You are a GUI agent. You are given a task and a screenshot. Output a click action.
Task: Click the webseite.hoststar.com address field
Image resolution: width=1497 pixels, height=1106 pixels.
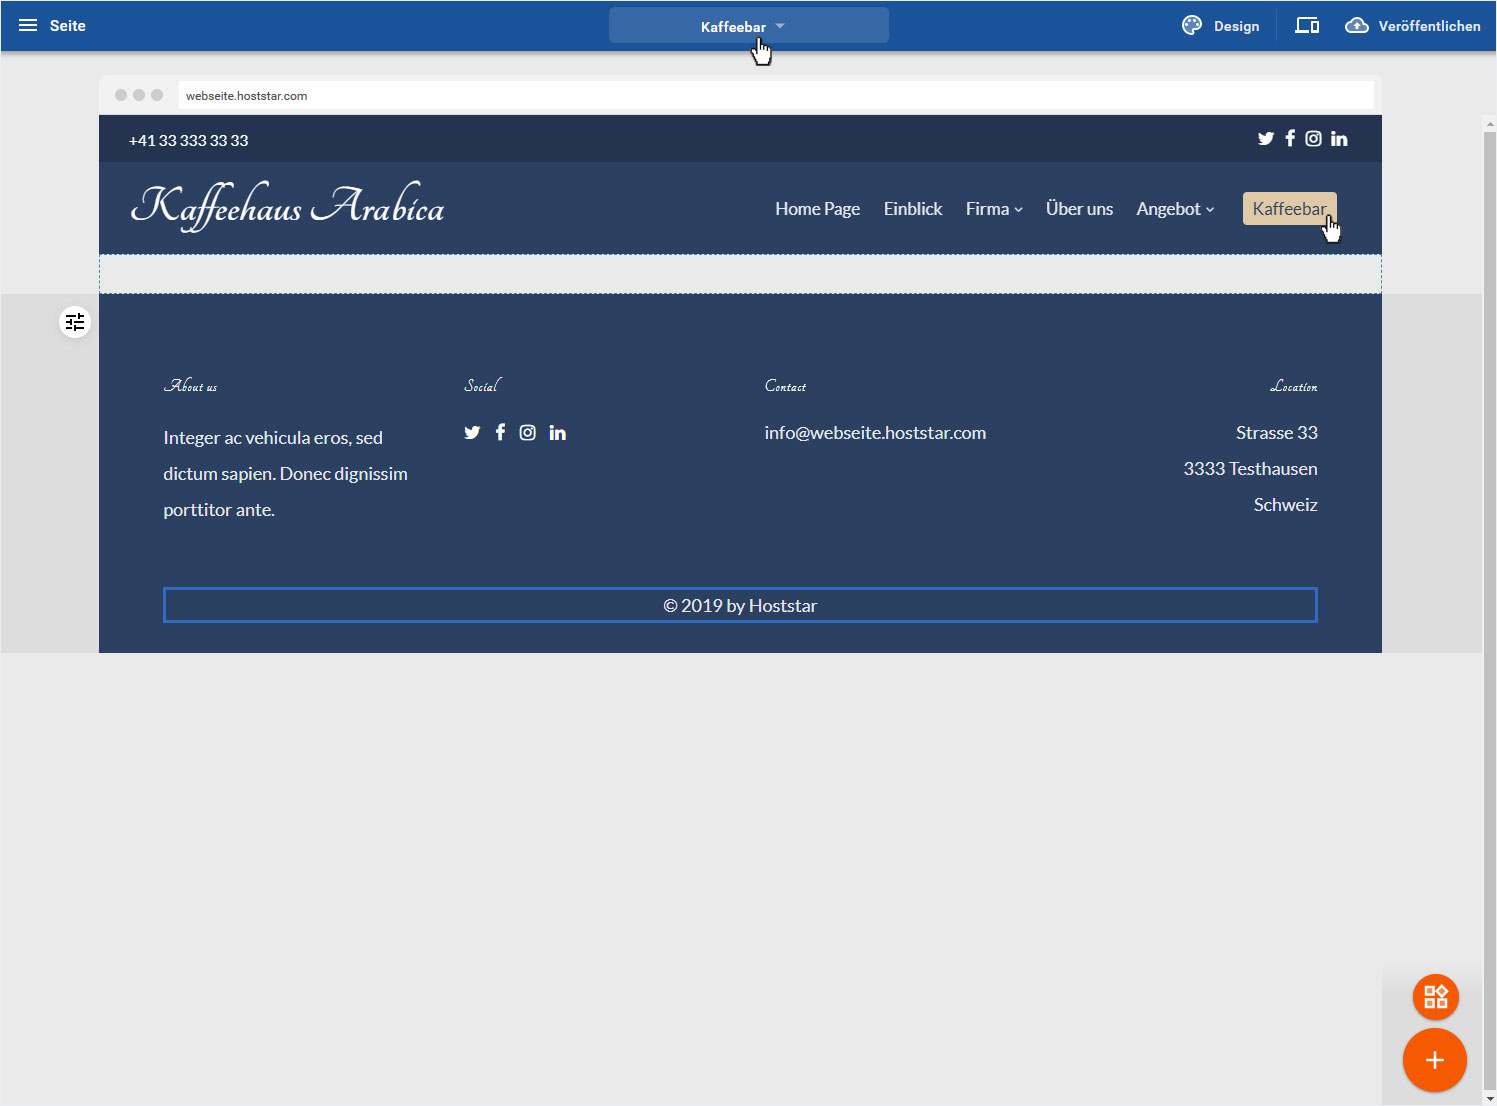coord(776,96)
